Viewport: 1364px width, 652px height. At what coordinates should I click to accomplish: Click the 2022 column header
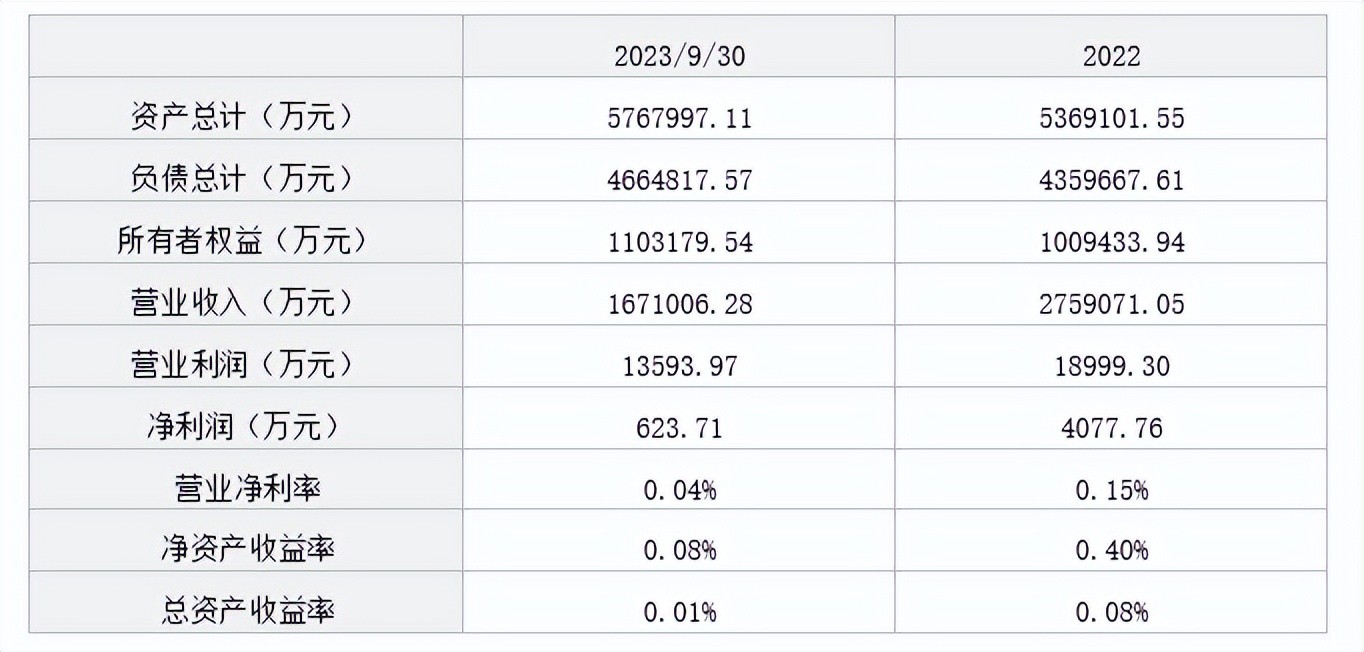click(x=1111, y=56)
